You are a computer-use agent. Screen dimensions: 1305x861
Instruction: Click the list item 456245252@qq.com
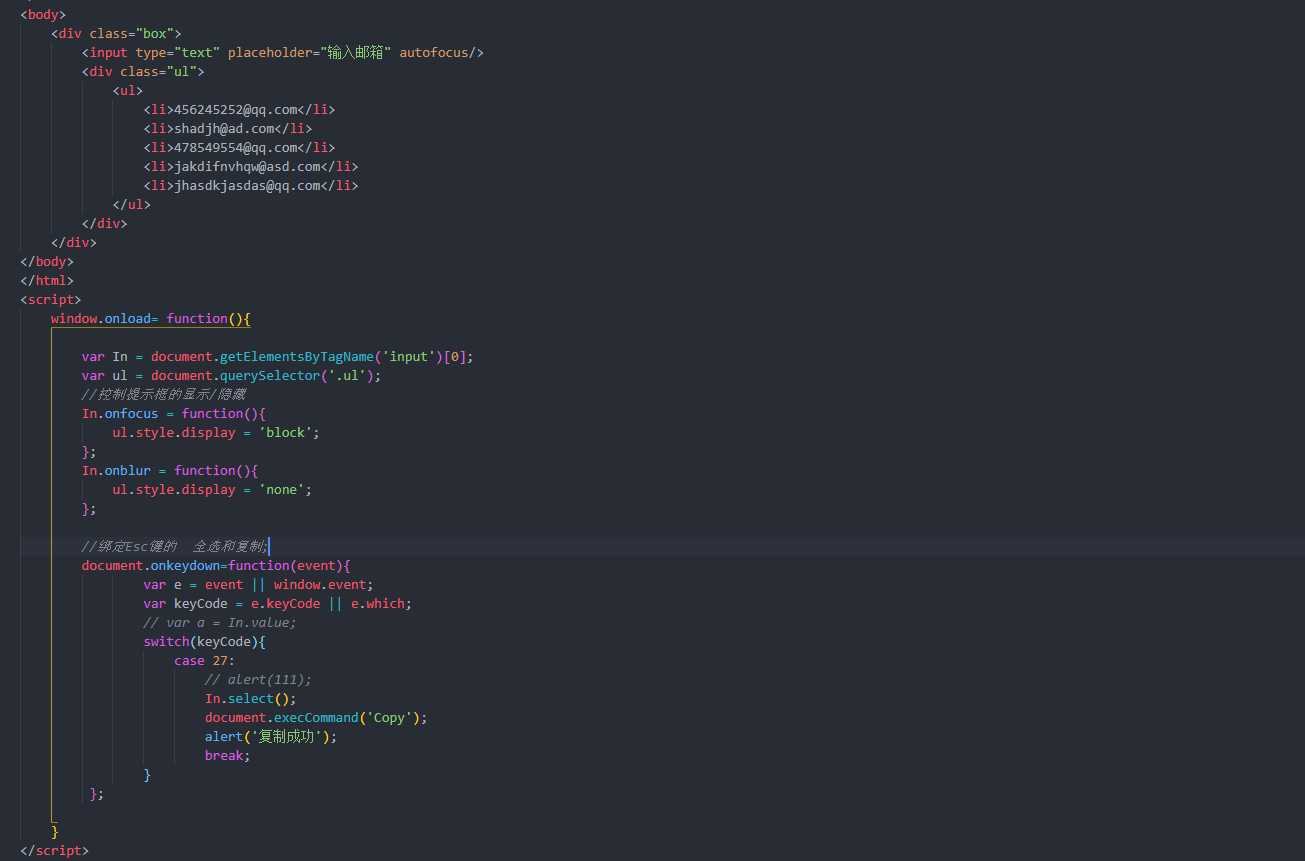pyautogui.click(x=239, y=109)
